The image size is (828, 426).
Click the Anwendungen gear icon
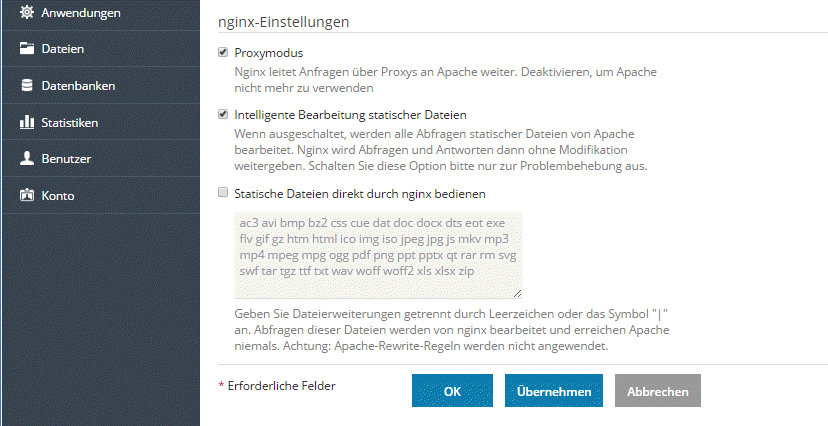coord(26,12)
